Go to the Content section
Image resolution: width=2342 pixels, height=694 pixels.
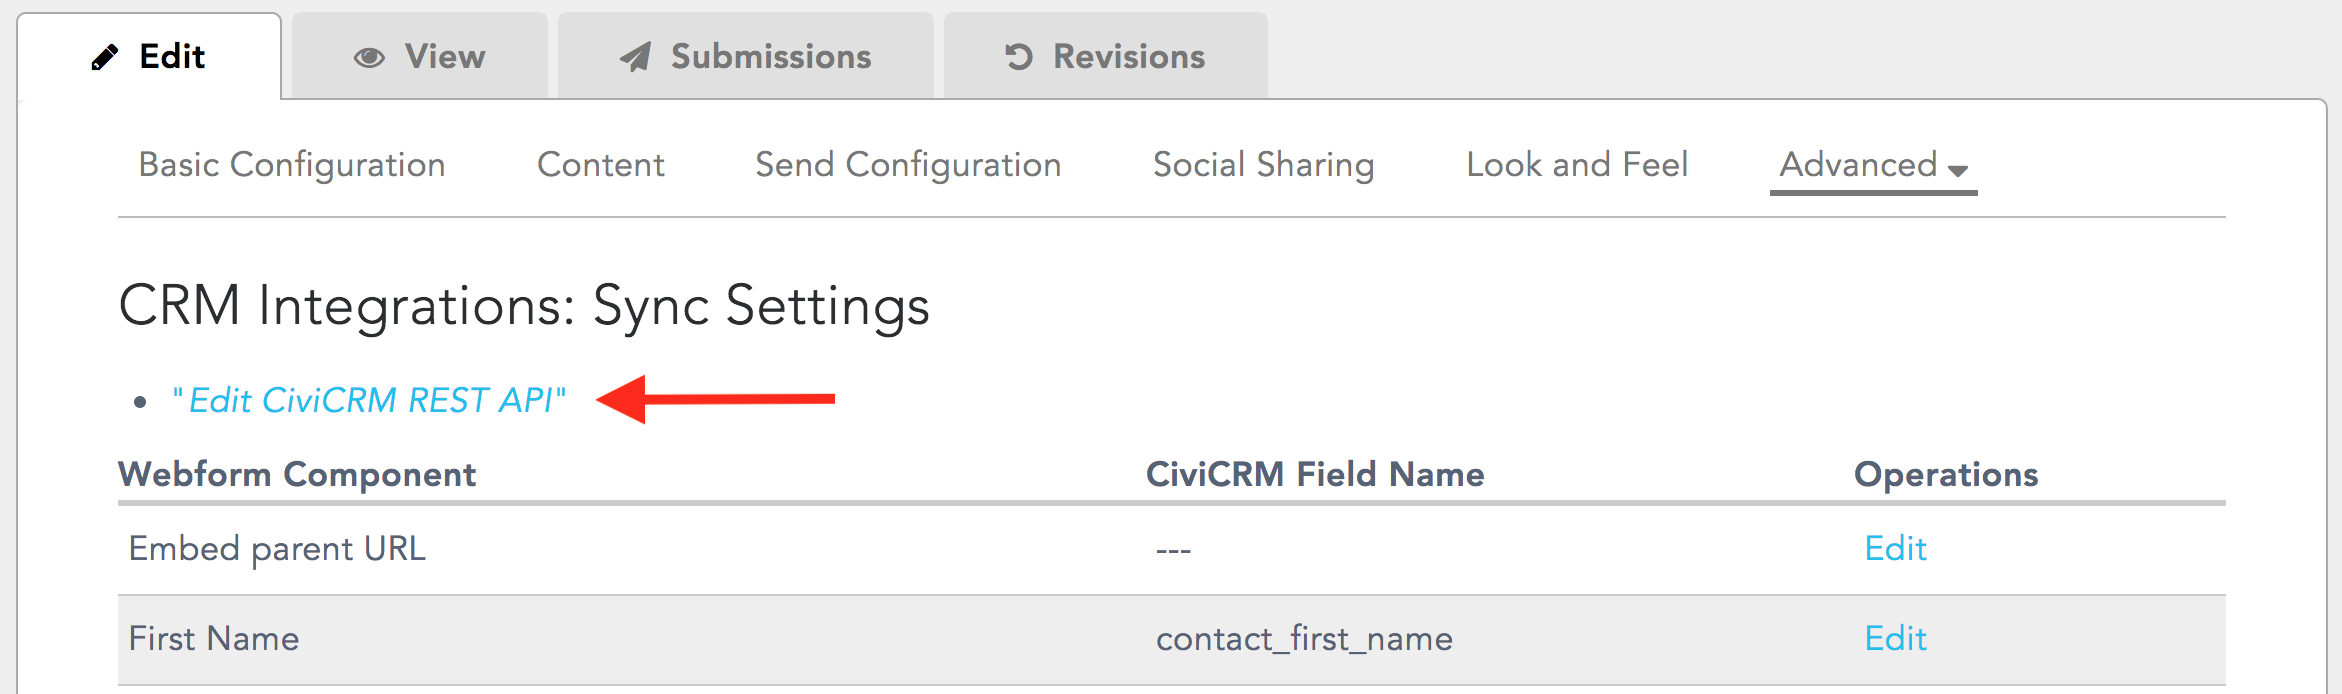coord(601,165)
